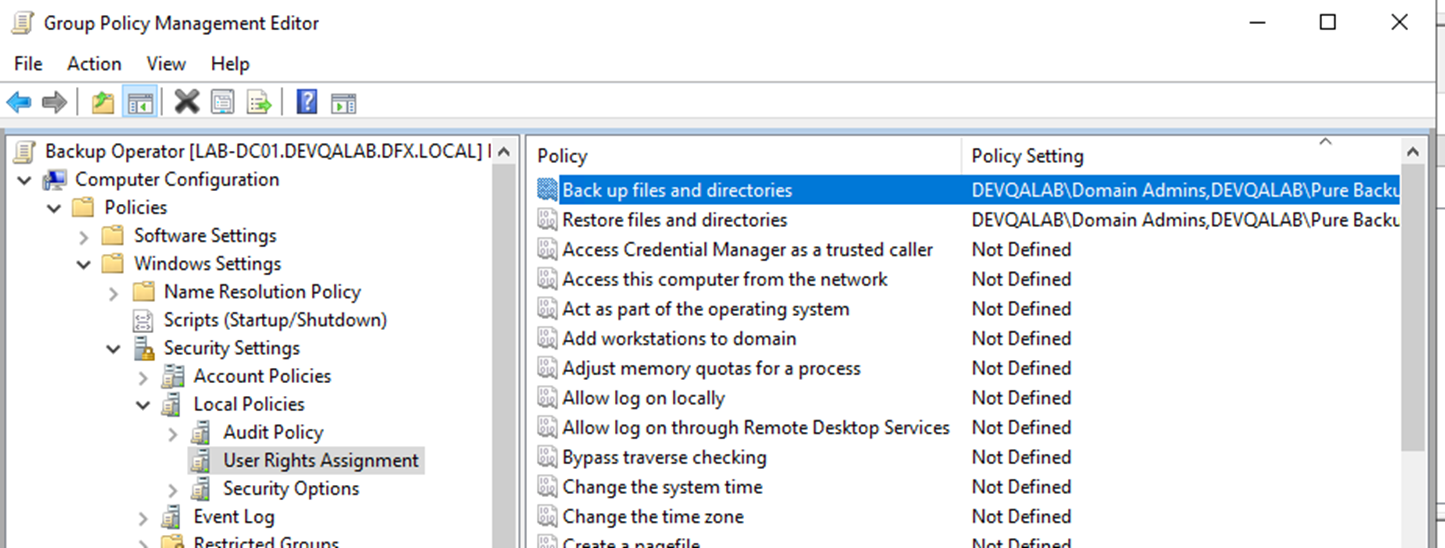Click the Access Credential Manager policy icon
This screenshot has width=1445, height=548.
(x=547, y=250)
